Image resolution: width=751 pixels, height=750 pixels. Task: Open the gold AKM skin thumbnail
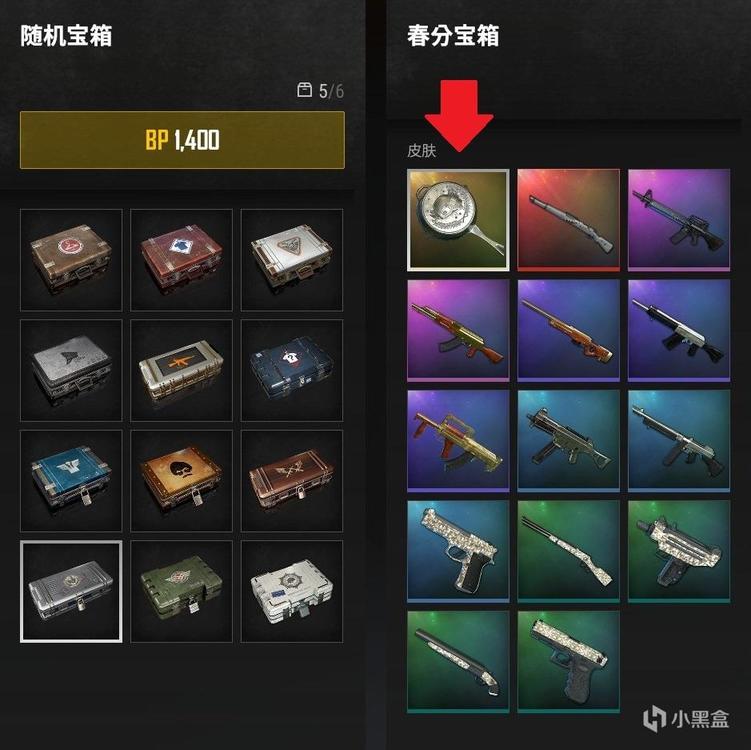point(458,330)
